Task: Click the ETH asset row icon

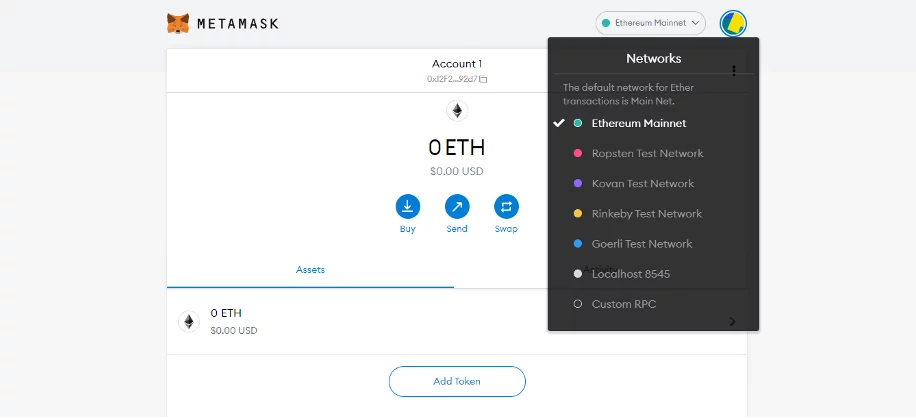Action: coord(189,322)
